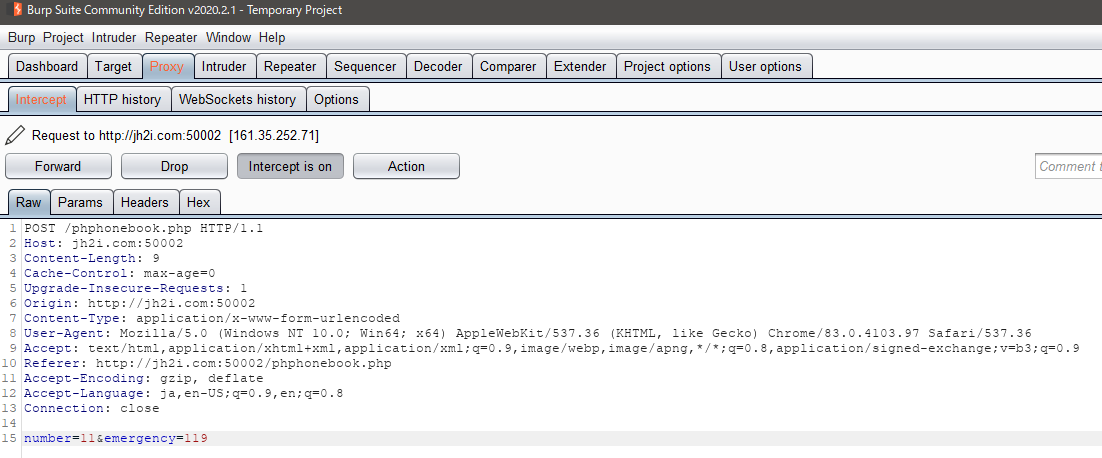The width and height of the screenshot is (1102, 458).
Task: Click the Origin header line
Action: [139, 303]
